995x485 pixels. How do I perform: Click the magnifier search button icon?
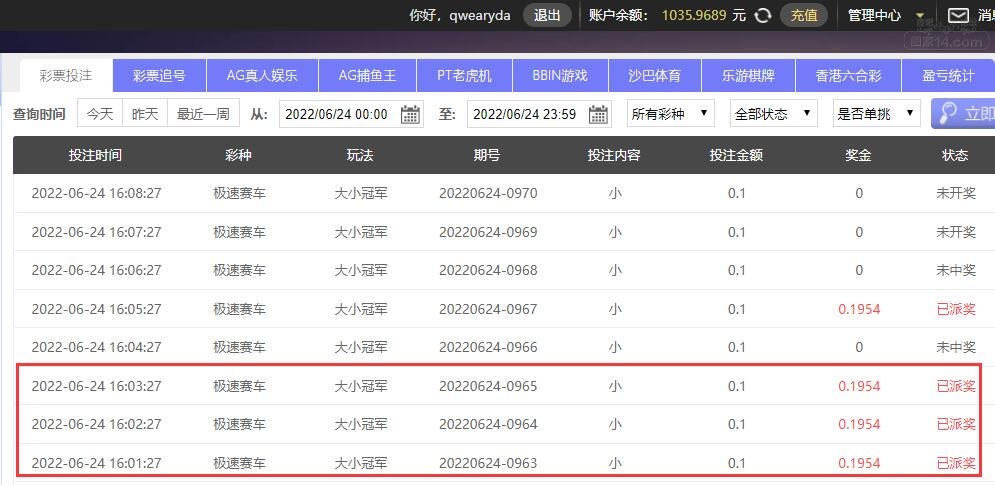click(x=947, y=114)
